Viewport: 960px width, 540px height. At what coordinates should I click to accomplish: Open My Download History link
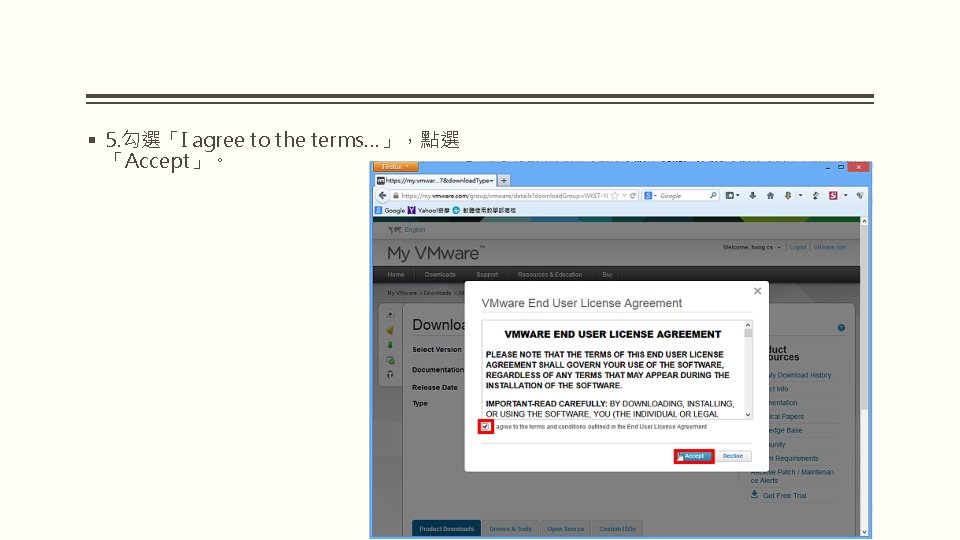(x=800, y=375)
